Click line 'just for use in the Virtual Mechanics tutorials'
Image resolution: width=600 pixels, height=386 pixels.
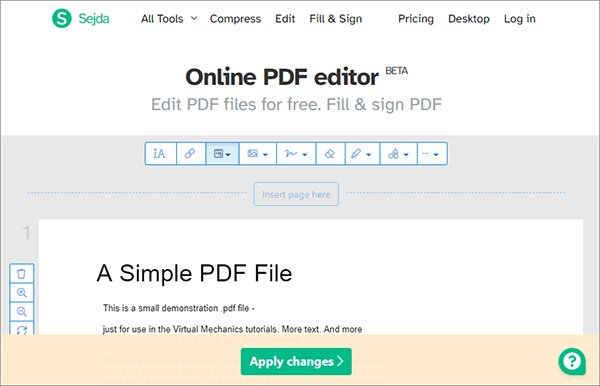190,329
